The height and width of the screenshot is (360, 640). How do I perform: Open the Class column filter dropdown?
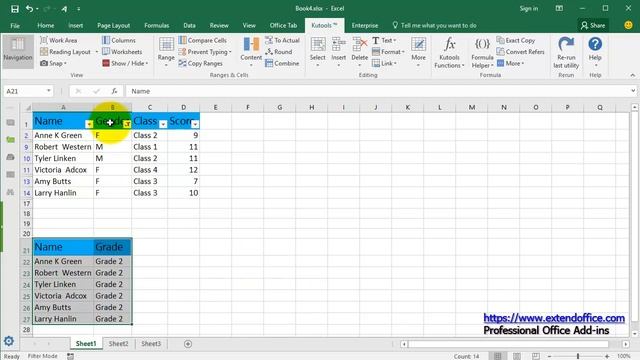point(163,124)
